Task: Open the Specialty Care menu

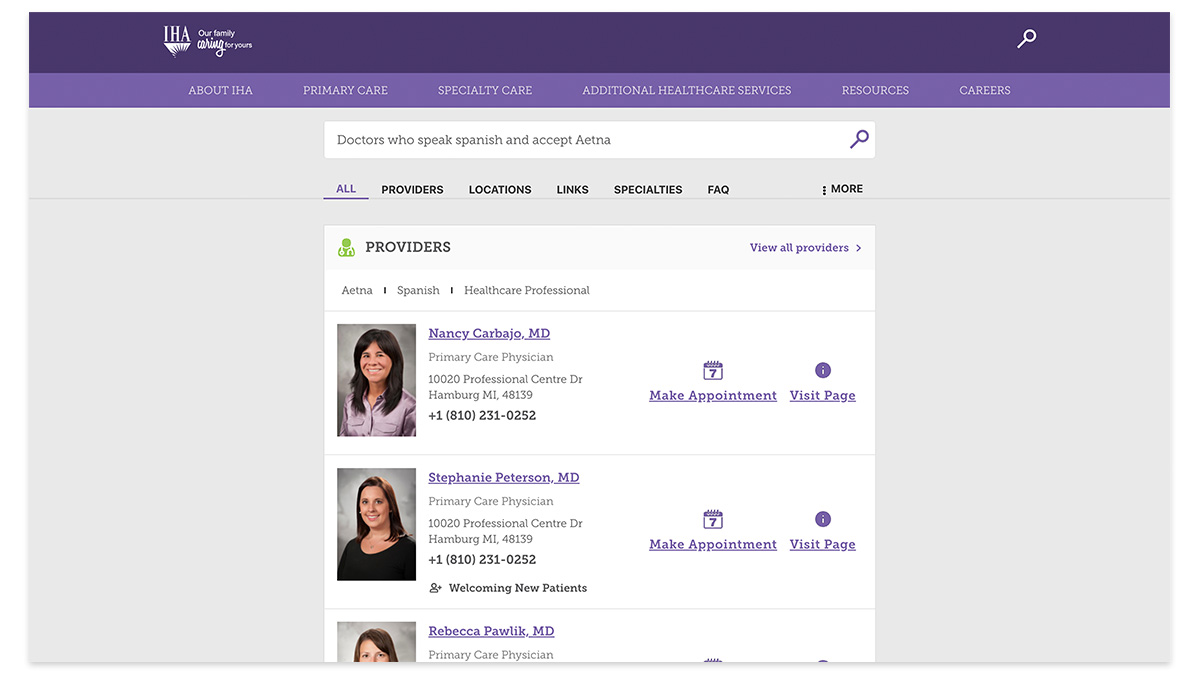Action: 485,90
